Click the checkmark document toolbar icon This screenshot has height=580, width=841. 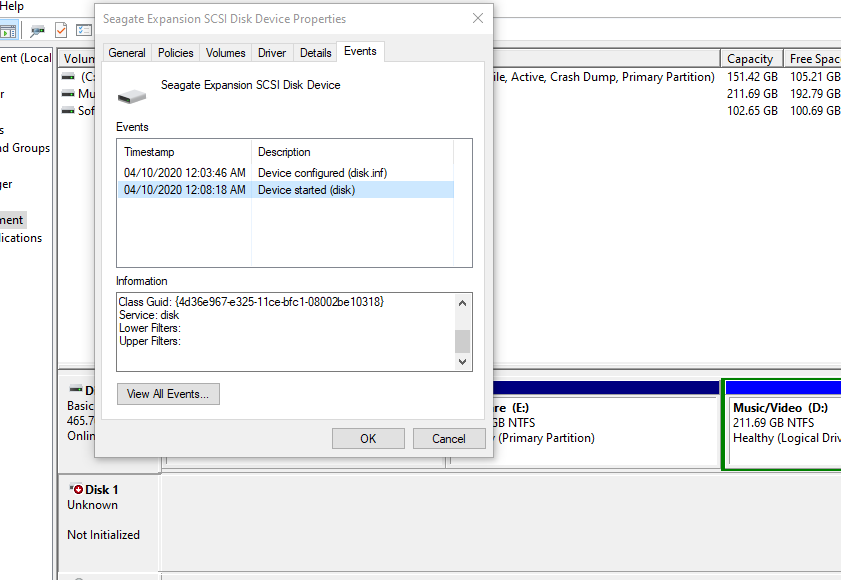click(x=61, y=31)
